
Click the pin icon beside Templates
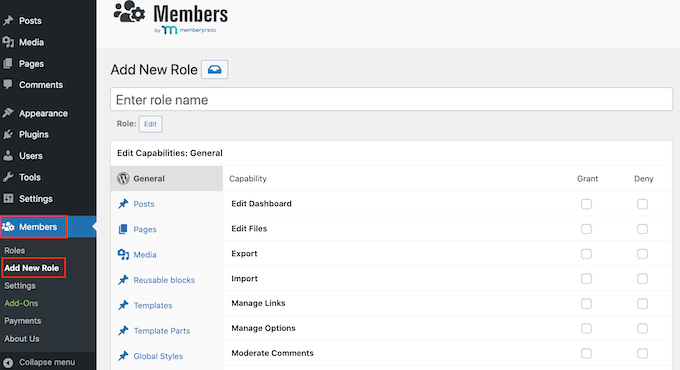(123, 305)
